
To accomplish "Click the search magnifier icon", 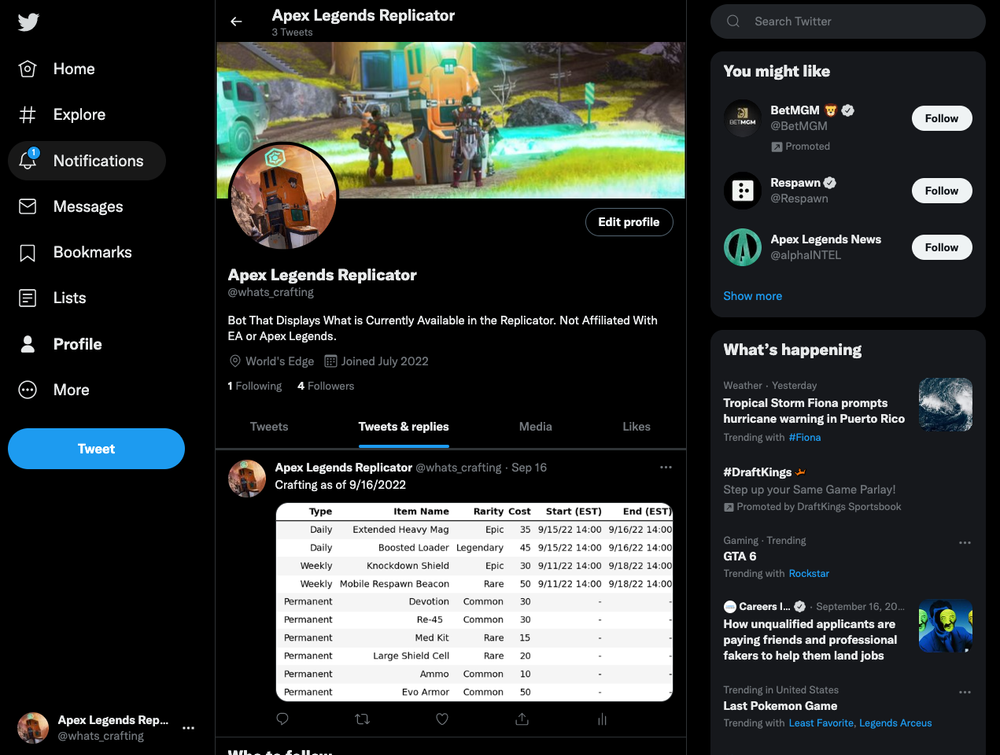I will click(x=733, y=21).
